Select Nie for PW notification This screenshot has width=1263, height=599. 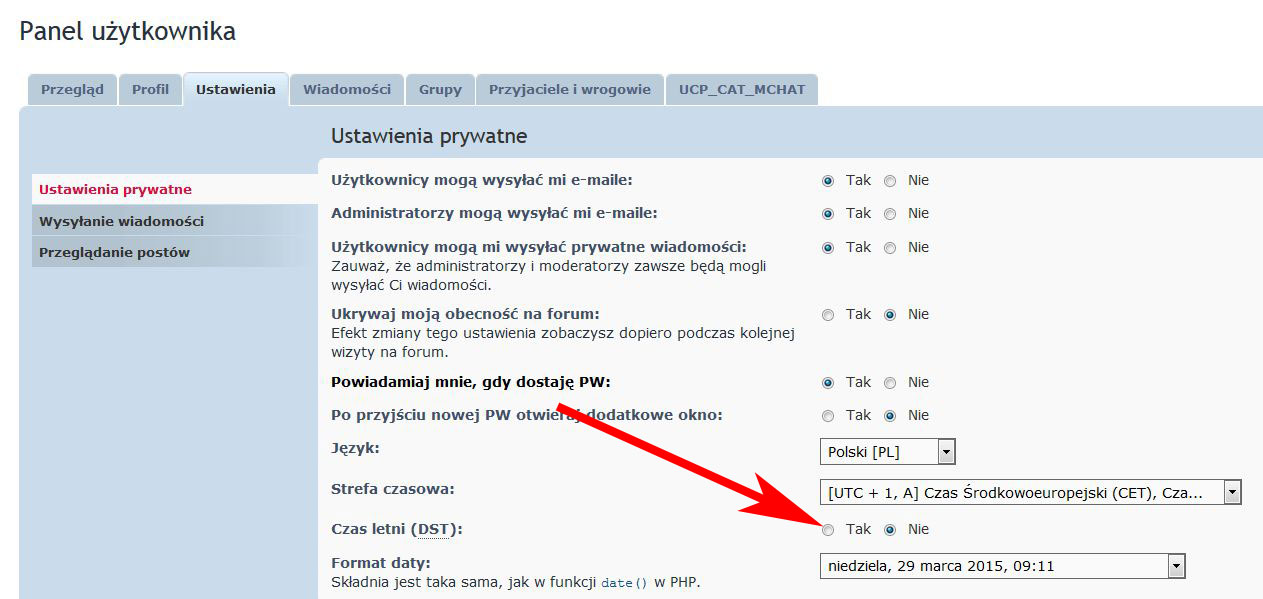(x=890, y=383)
